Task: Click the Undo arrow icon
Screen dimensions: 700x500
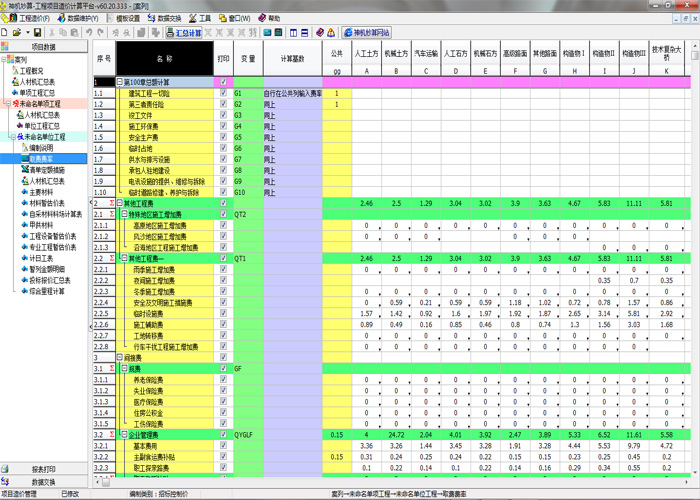Action: 90,33
